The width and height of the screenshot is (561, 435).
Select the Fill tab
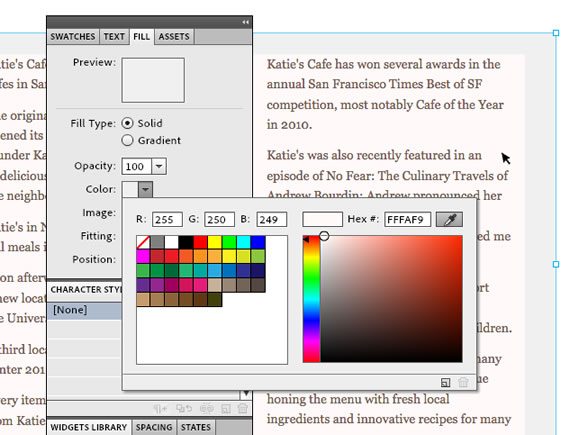(x=142, y=36)
